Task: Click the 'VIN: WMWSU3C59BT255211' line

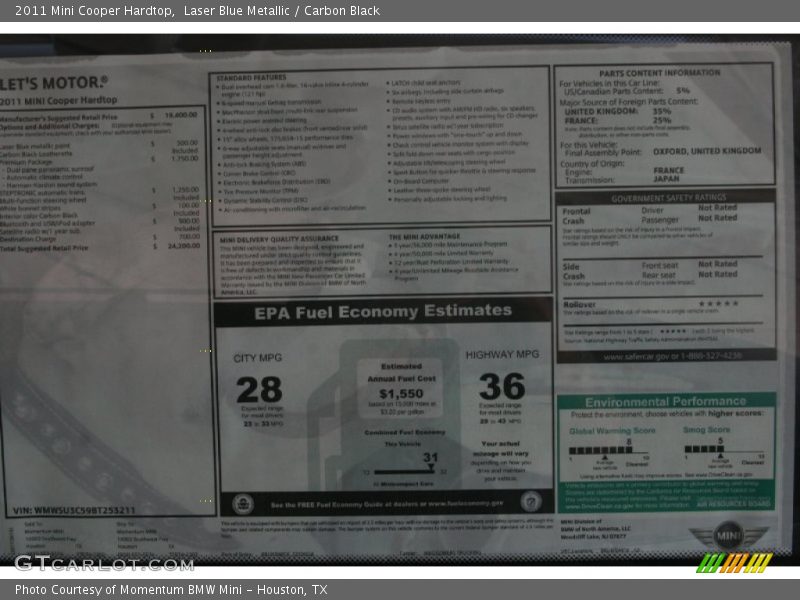Action: pos(74,510)
